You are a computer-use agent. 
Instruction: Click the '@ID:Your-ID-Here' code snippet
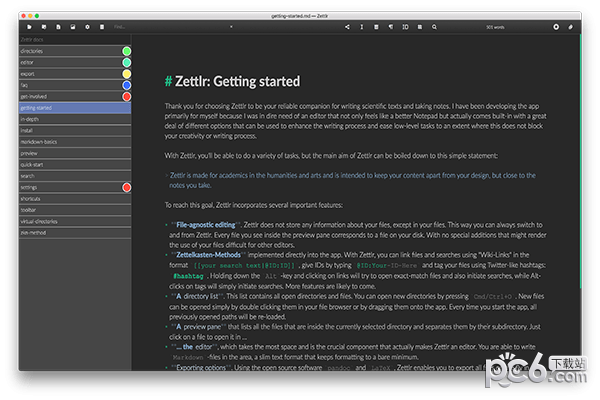[386, 265]
